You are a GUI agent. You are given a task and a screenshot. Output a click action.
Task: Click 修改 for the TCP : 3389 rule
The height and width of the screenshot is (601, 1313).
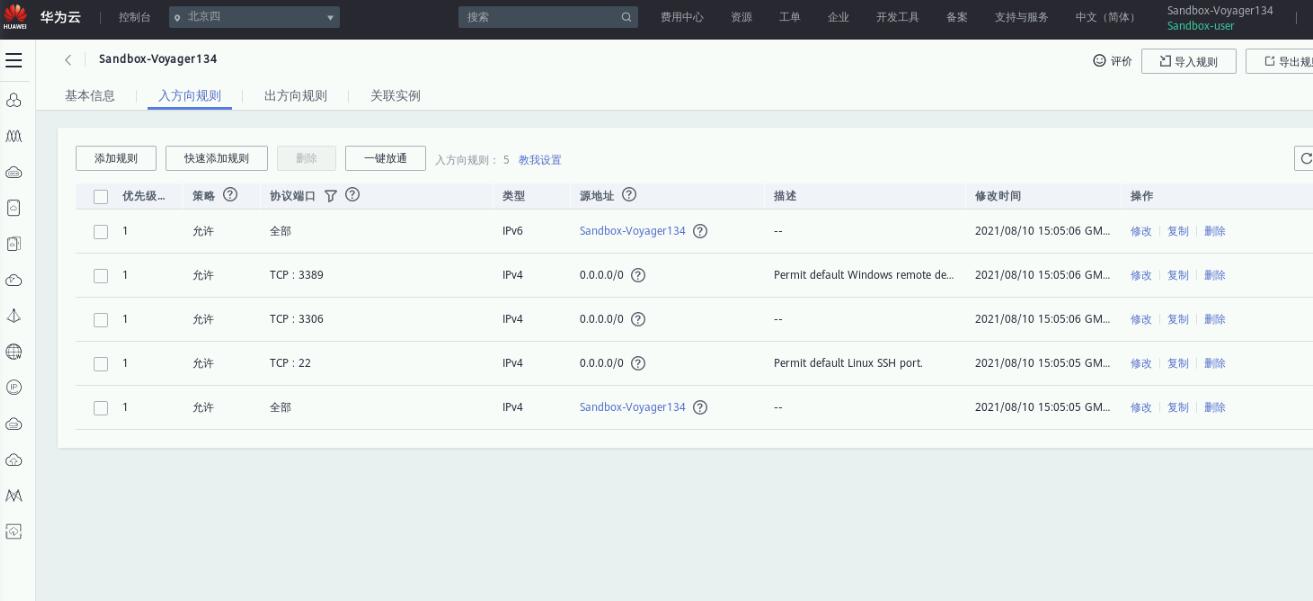point(1141,276)
